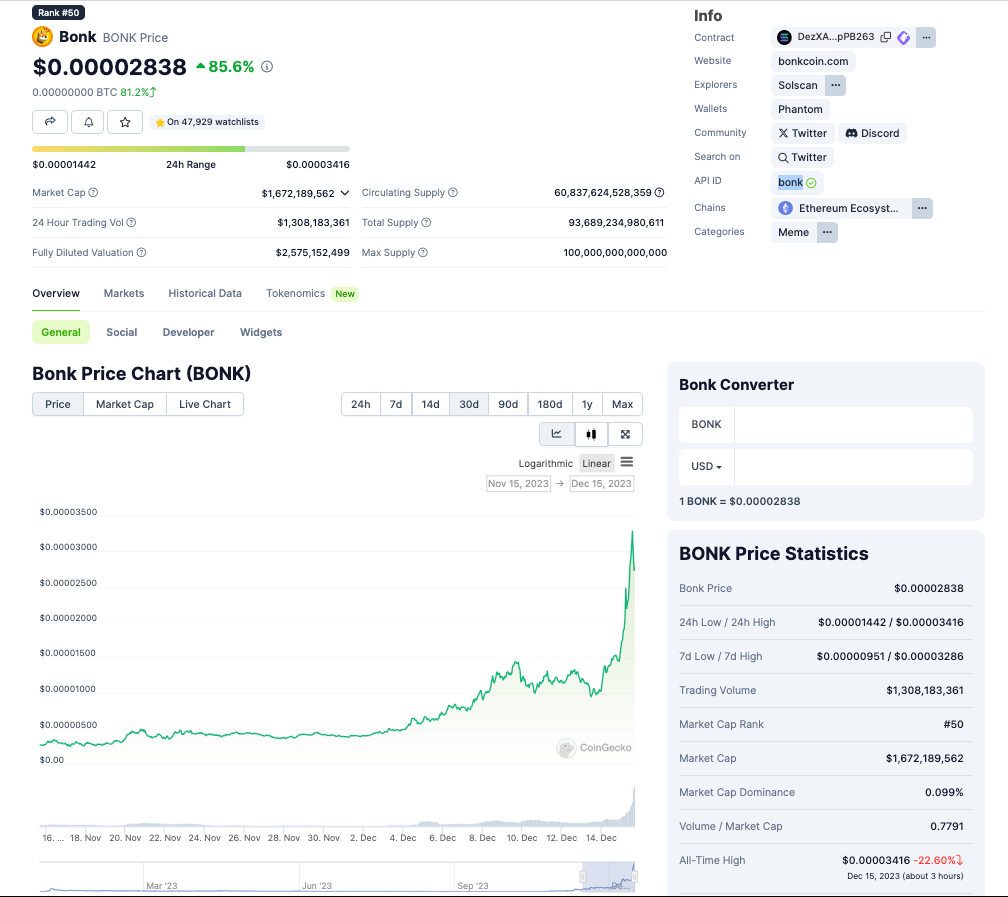Open the Overview tab

[x=56, y=293]
